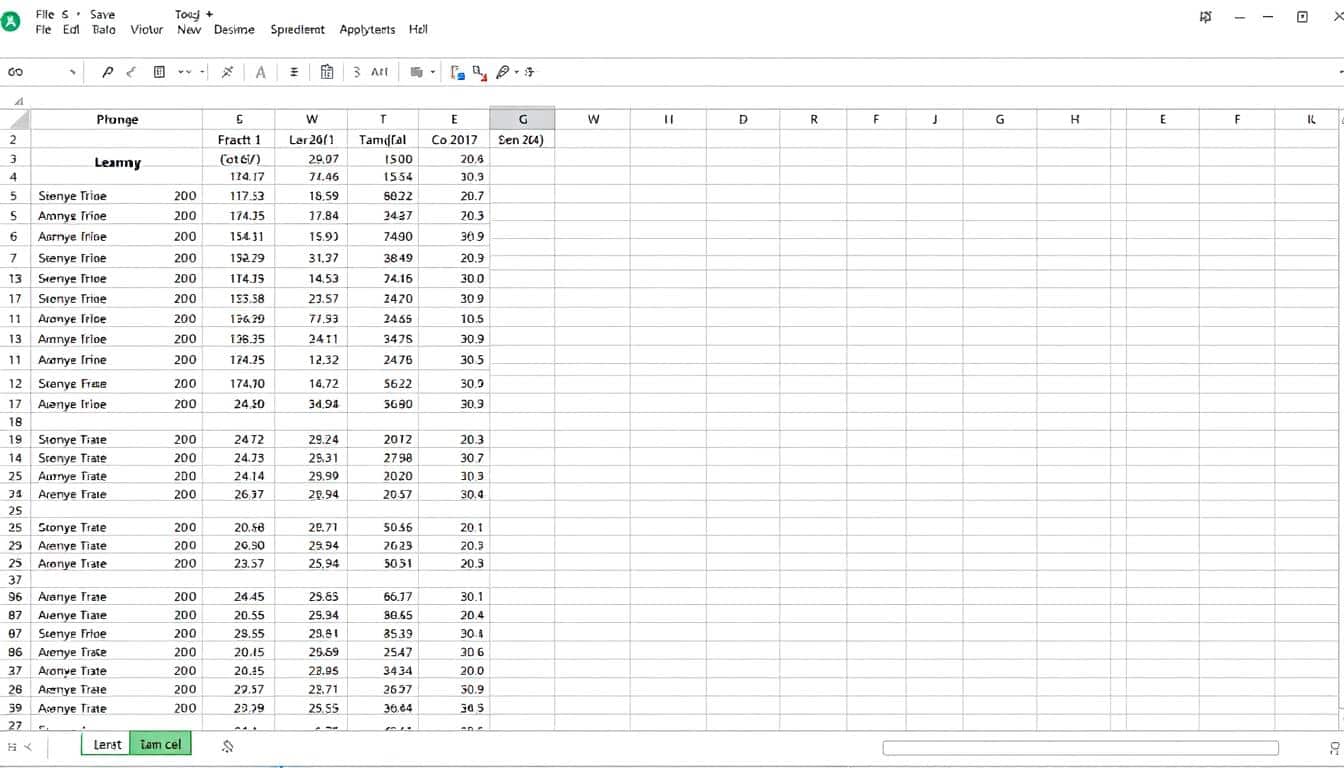The image size is (1344, 768).
Task: Click the gray fill shape icon
Action: (x=417, y=72)
